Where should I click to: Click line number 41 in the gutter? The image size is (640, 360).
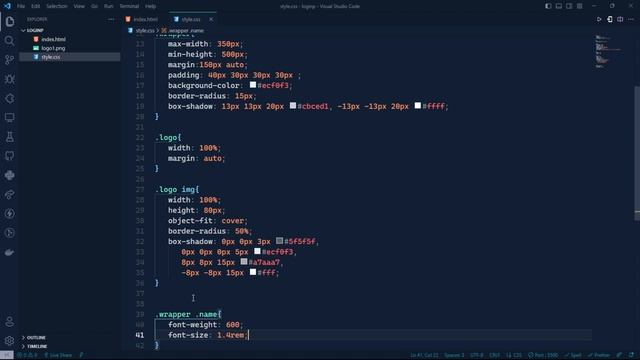point(140,335)
